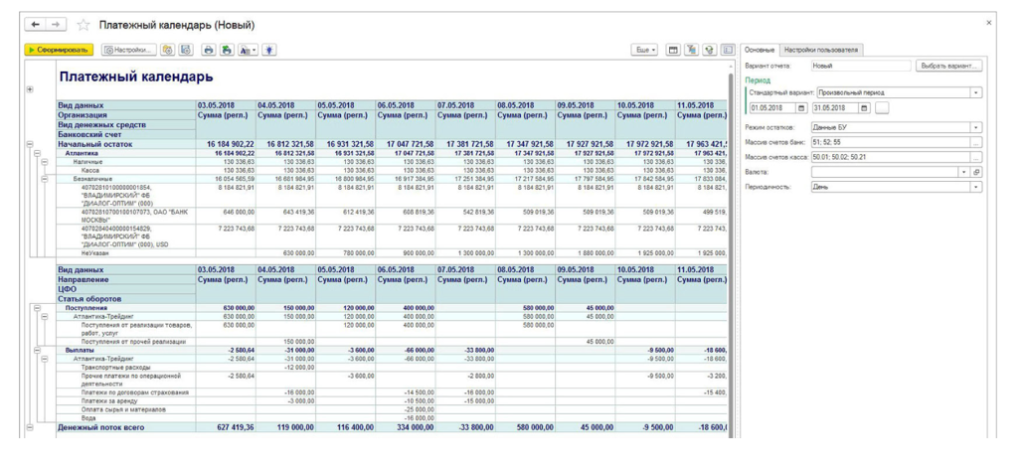
Task: Open the Режим остатков dropdown
Action: [x=976, y=127]
